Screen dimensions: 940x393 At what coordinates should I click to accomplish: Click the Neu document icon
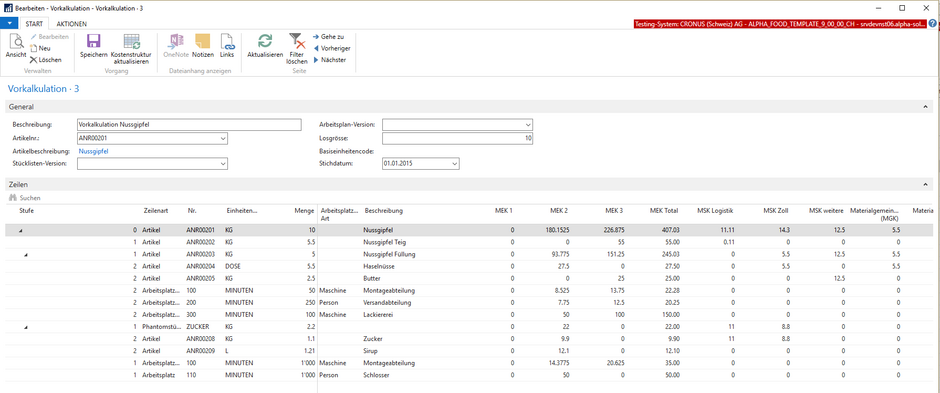[34, 48]
